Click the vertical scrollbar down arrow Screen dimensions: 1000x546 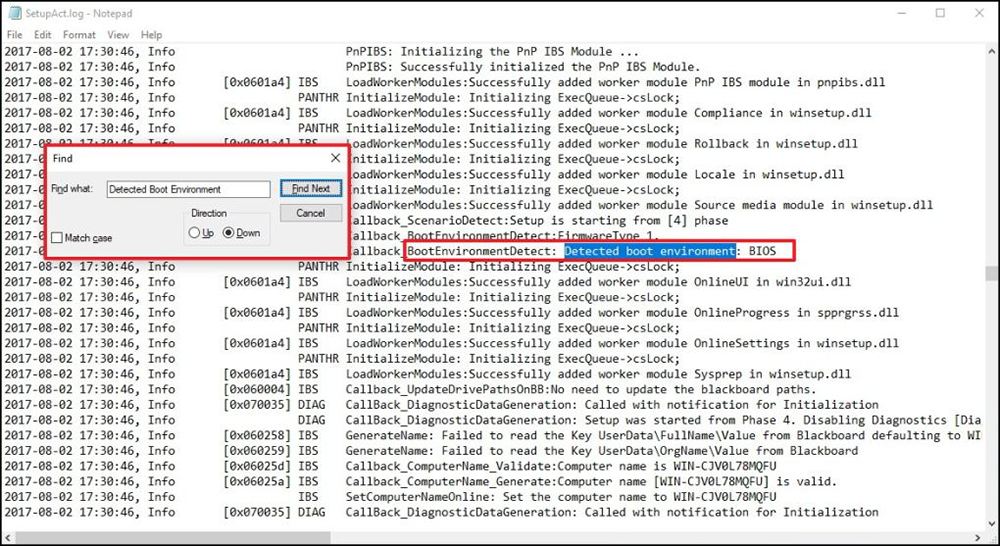tap(990, 525)
